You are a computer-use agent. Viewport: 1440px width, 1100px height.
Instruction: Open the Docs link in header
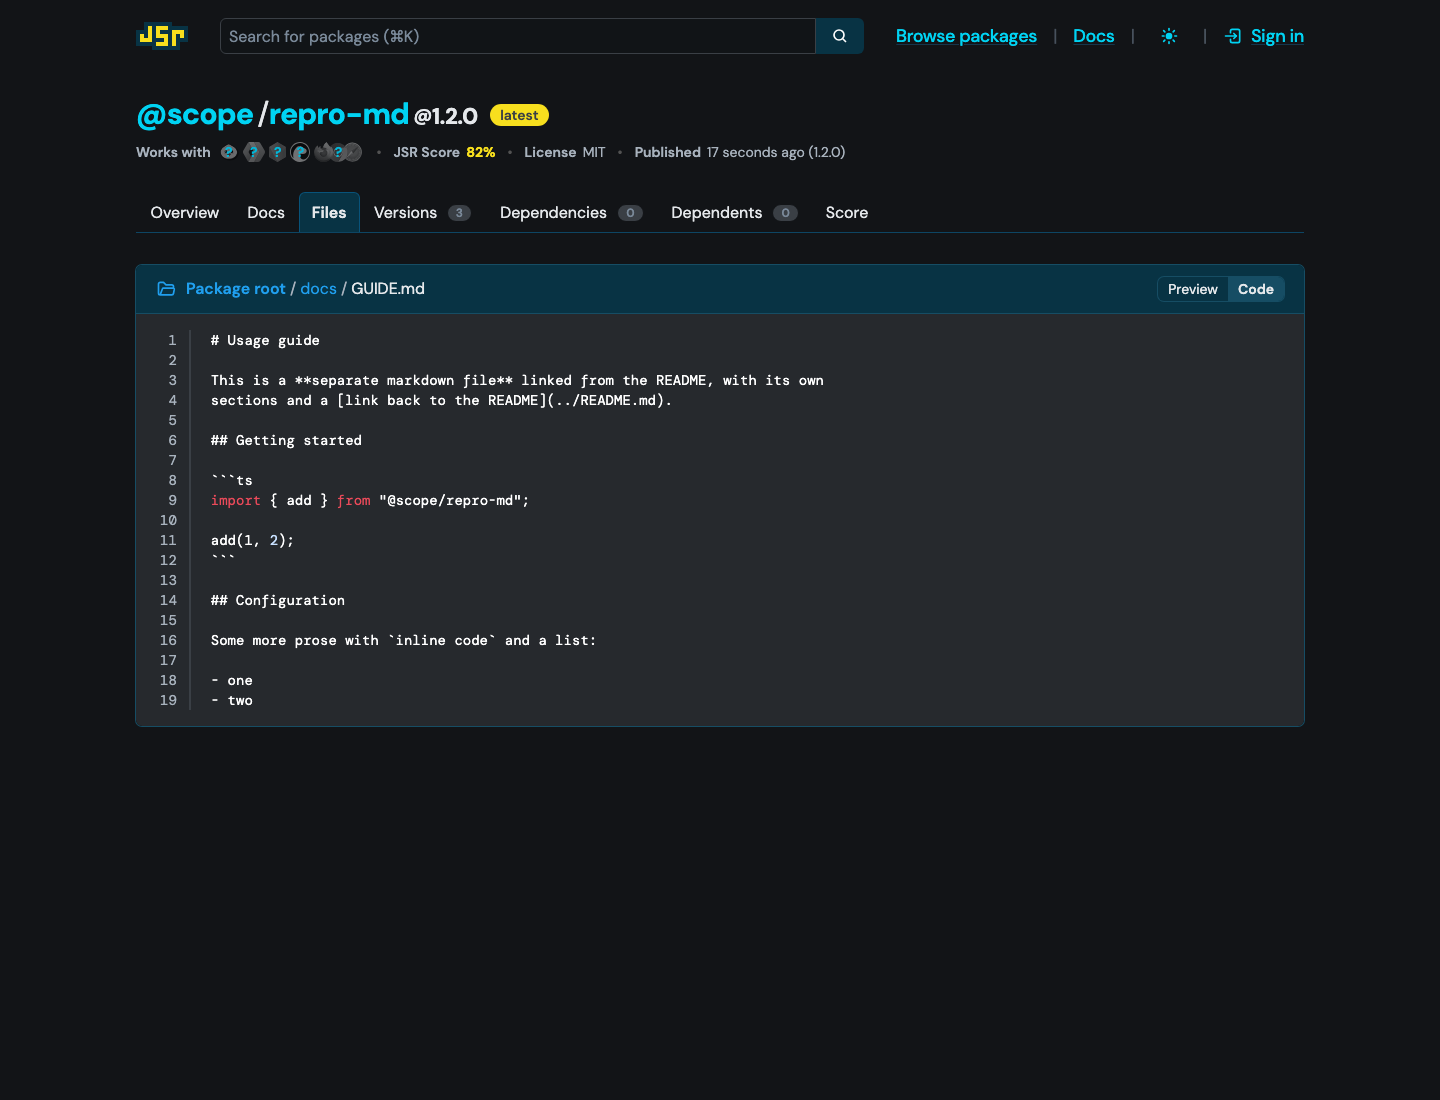coord(1093,36)
